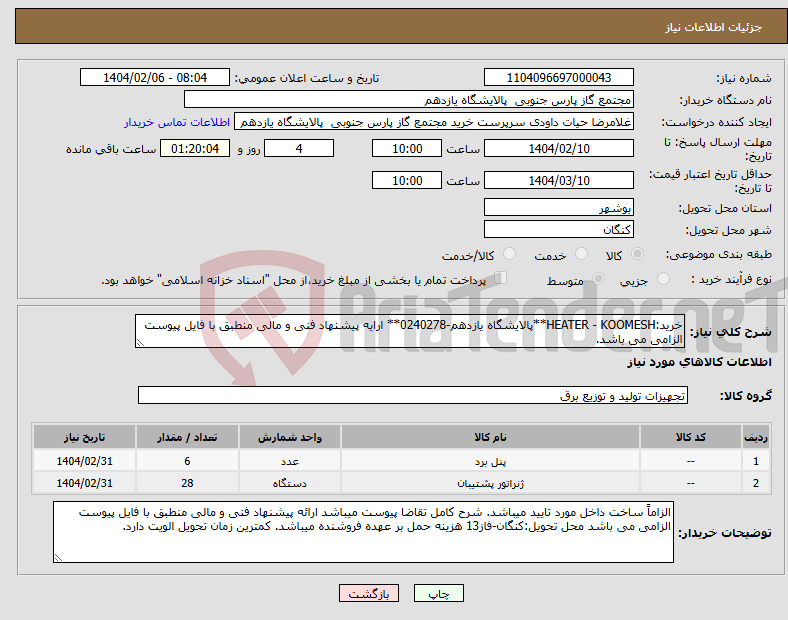Click the unit cell عدد

pyautogui.click(x=290, y=461)
